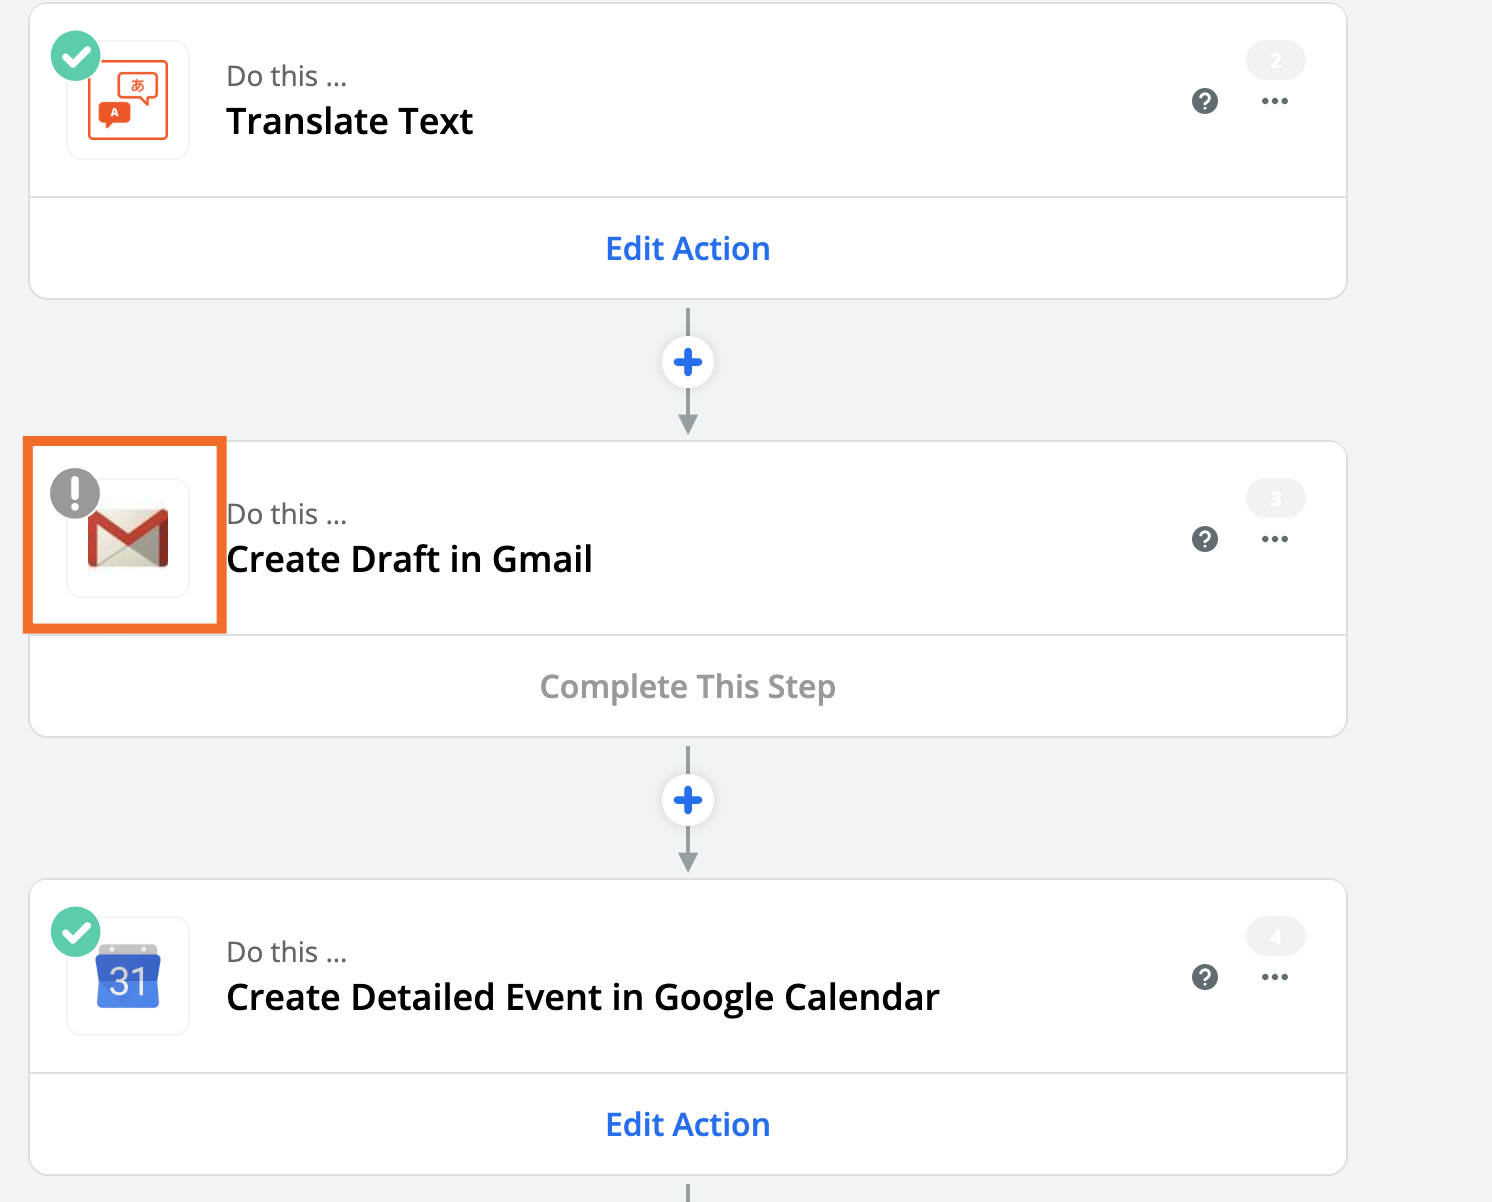Click green checkmark on Google Calendar step
1492x1202 pixels.
tap(76, 932)
